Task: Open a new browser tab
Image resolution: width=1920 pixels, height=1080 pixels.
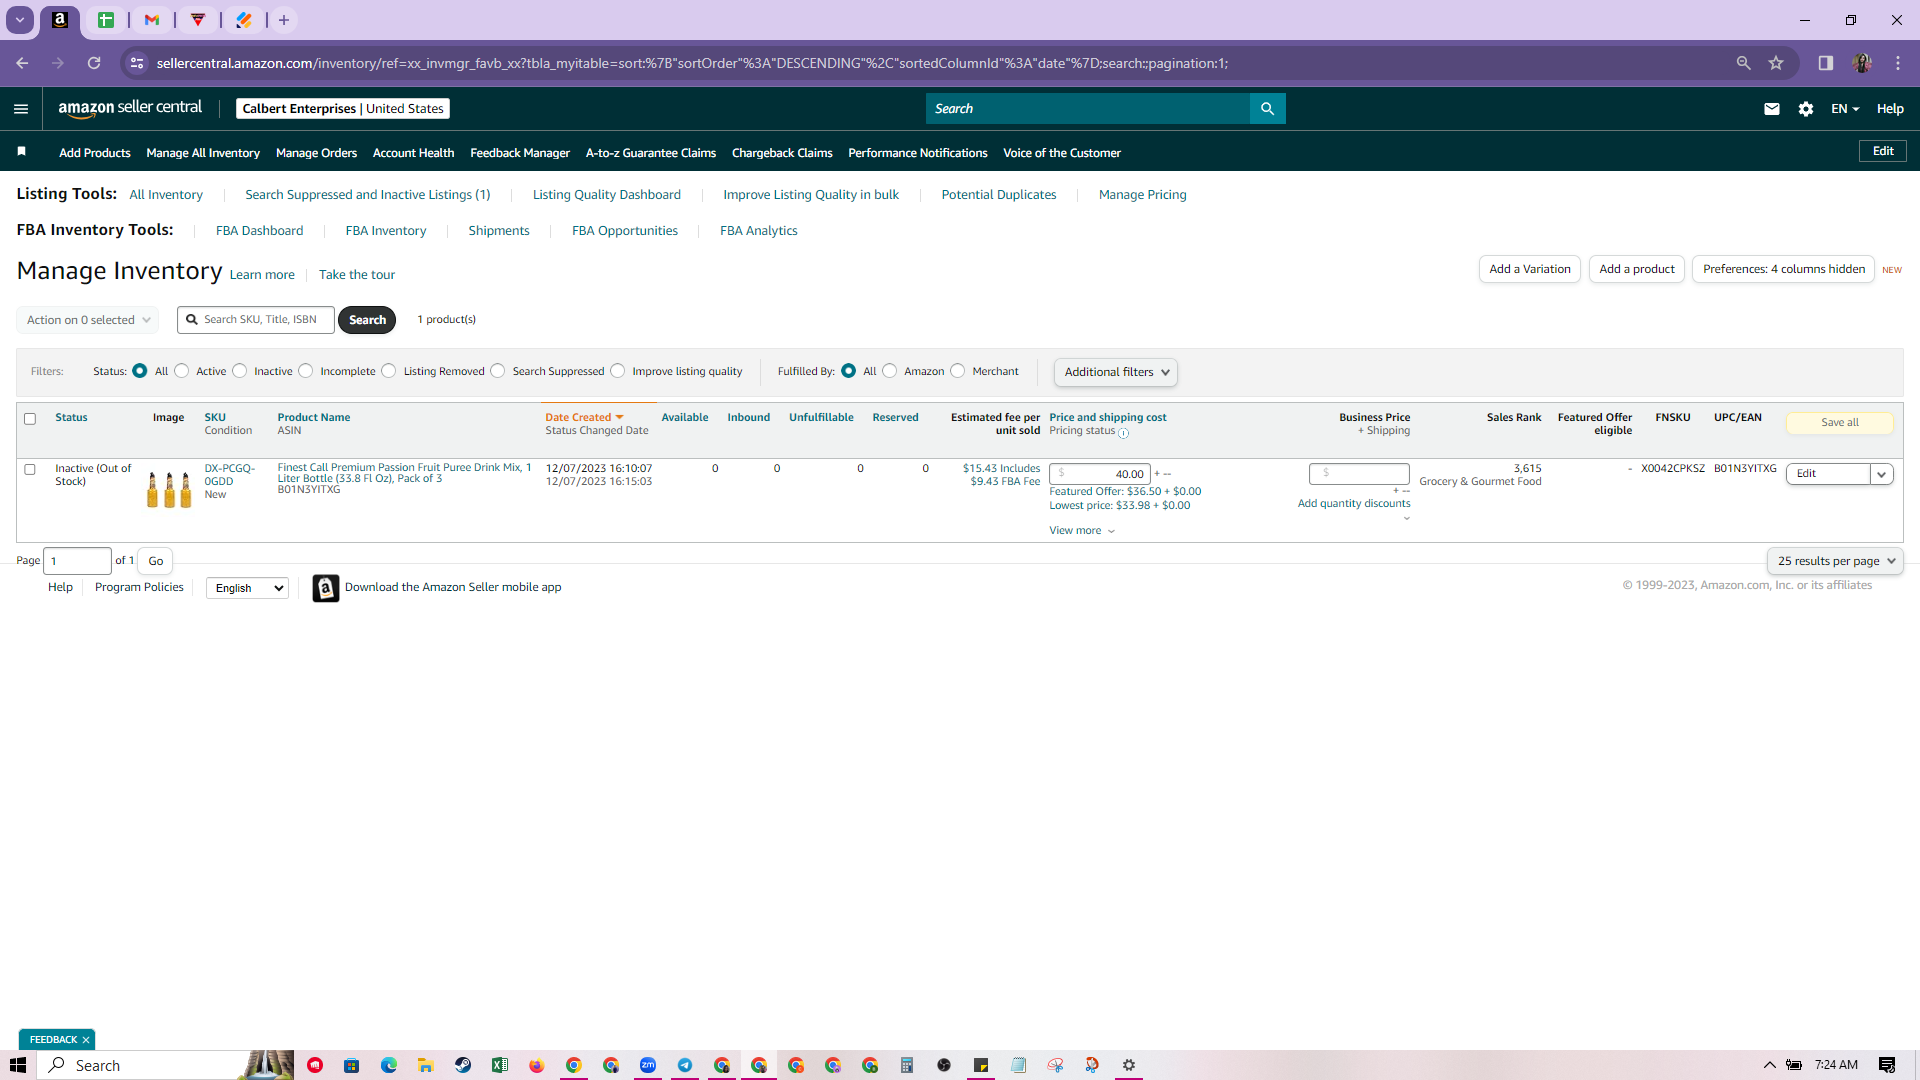Action: click(x=284, y=20)
